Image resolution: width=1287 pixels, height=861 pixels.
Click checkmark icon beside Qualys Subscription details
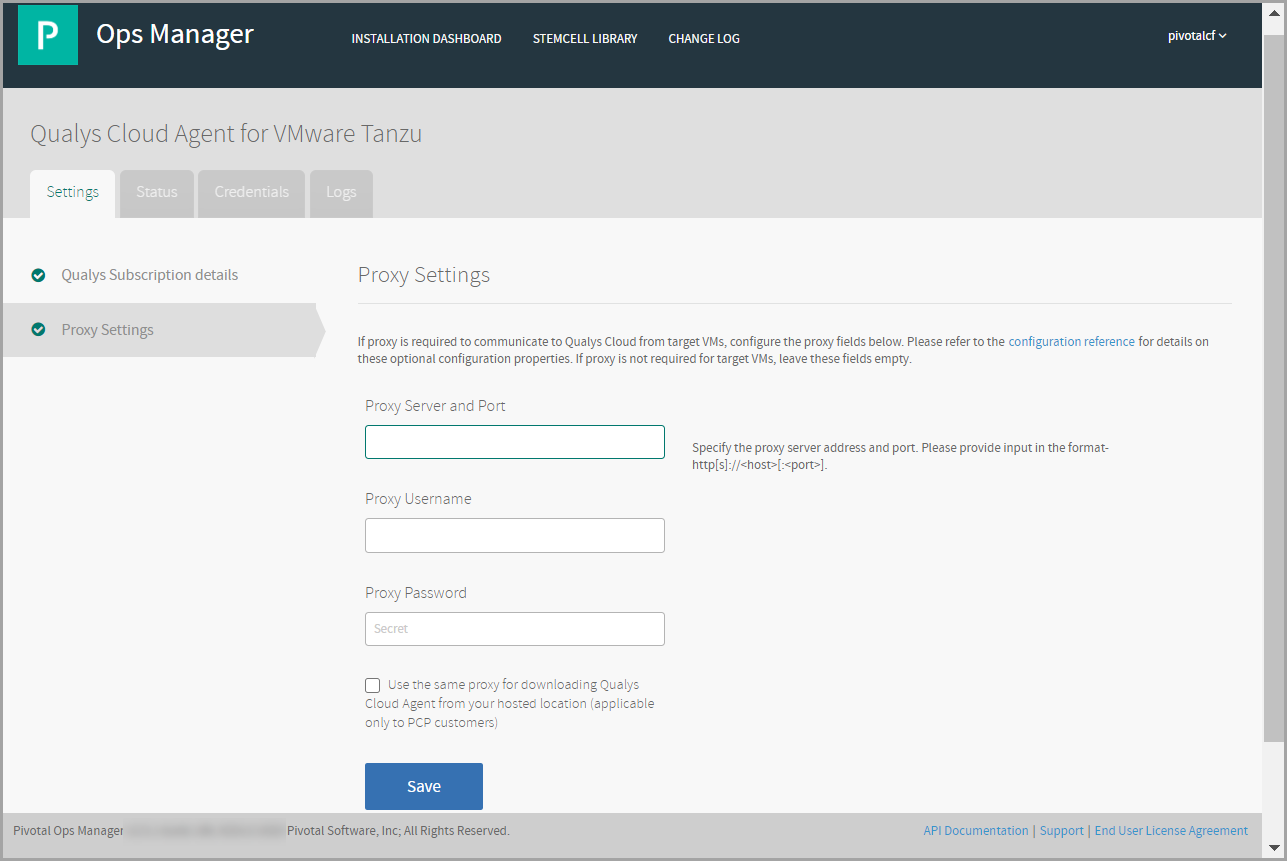point(38,275)
